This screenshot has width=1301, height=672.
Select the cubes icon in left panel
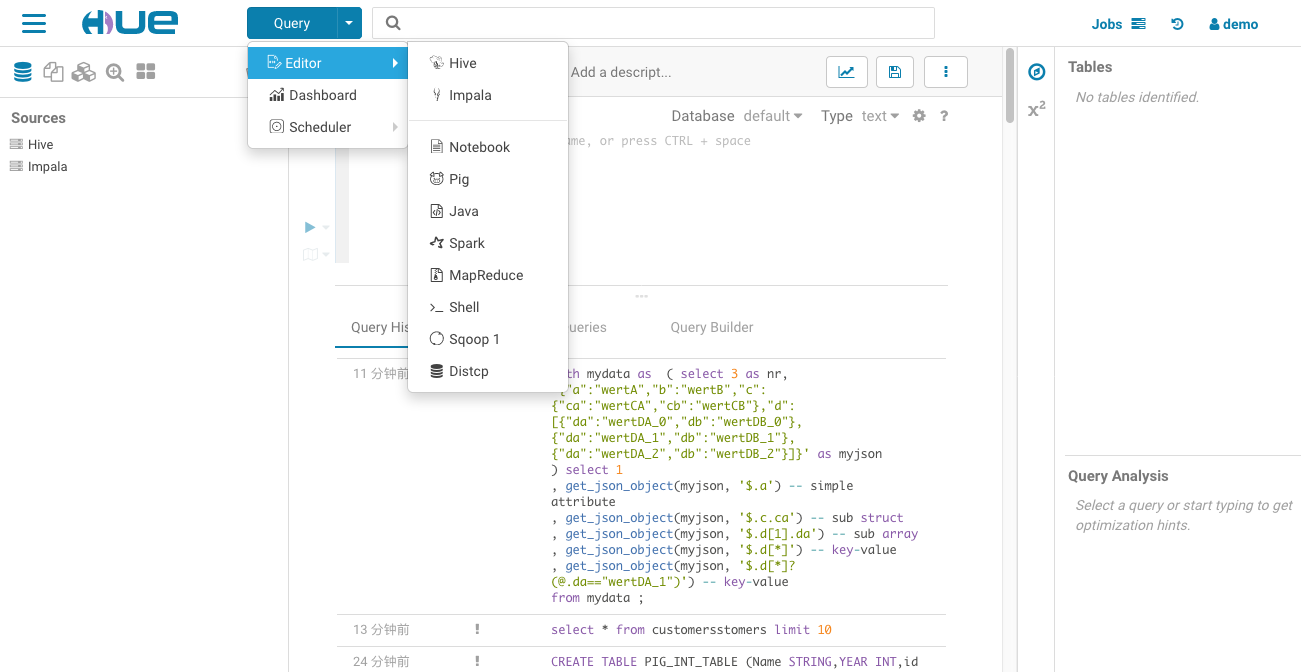84,72
